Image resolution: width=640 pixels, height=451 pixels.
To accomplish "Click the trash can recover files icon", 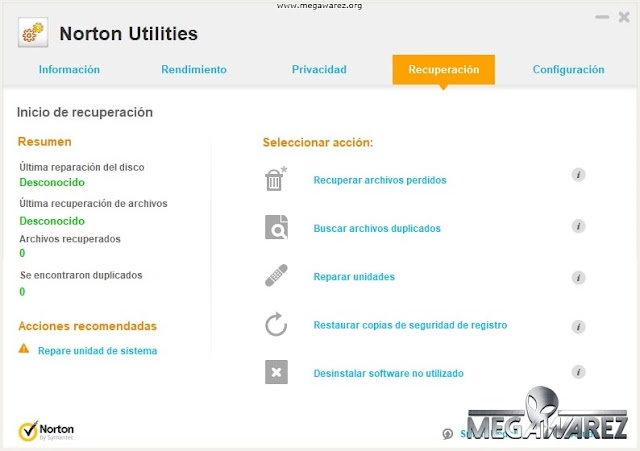I will point(276,179).
